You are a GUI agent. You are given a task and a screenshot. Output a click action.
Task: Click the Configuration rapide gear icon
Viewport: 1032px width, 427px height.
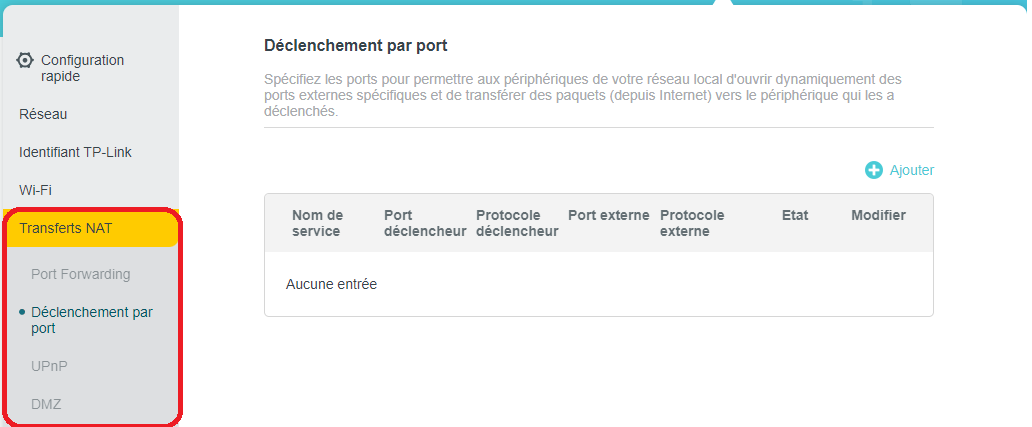26,60
